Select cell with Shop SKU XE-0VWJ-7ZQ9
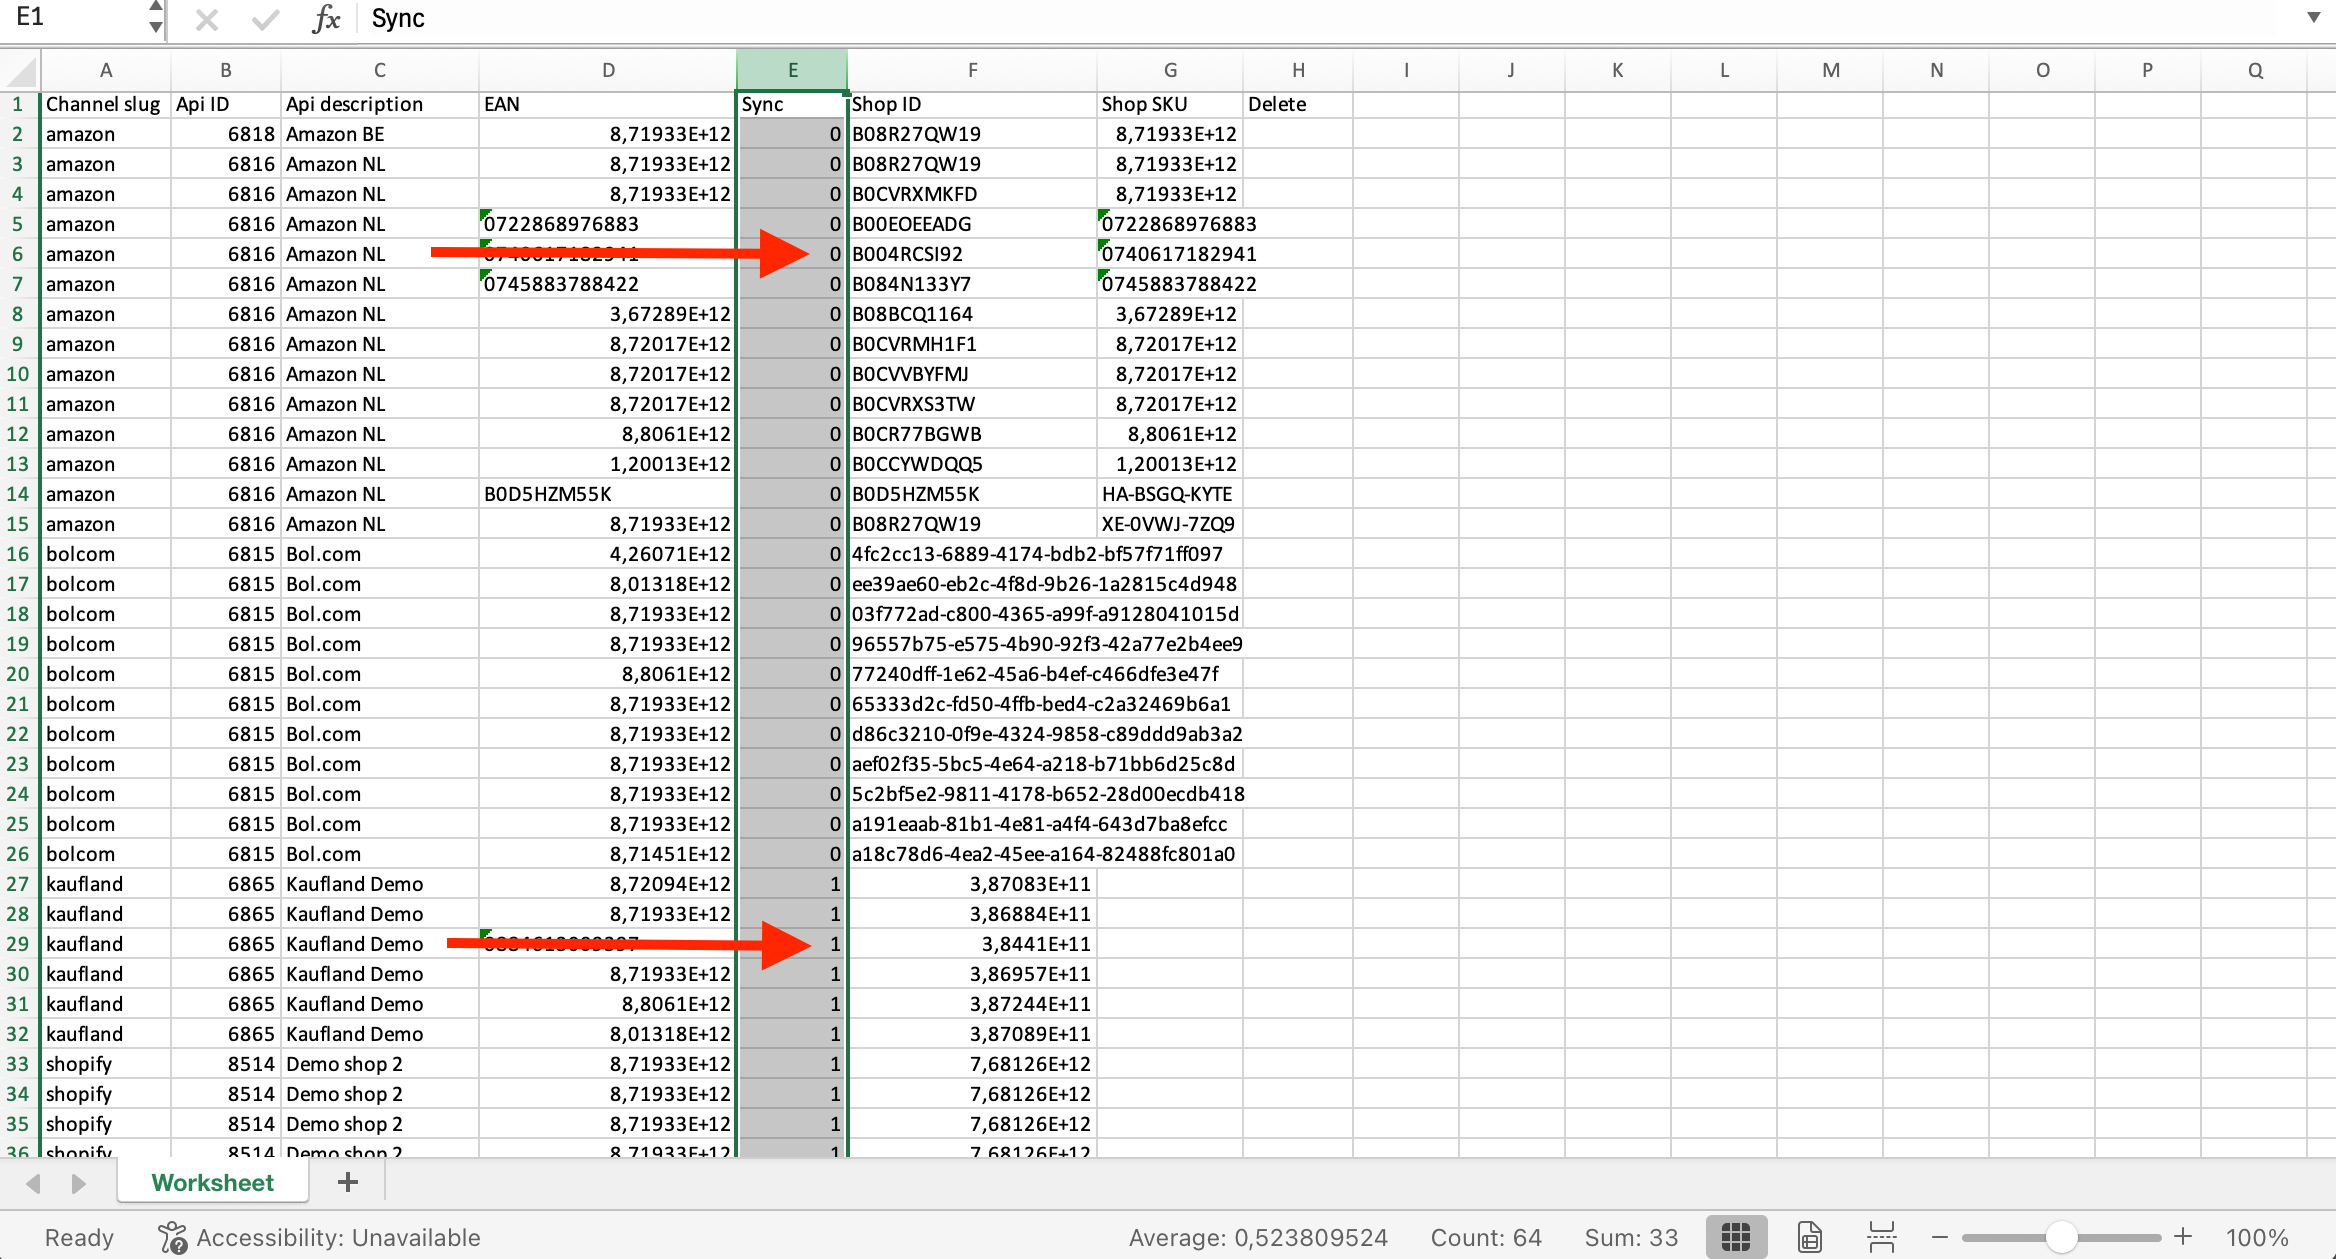2336x1259 pixels. (1170, 524)
